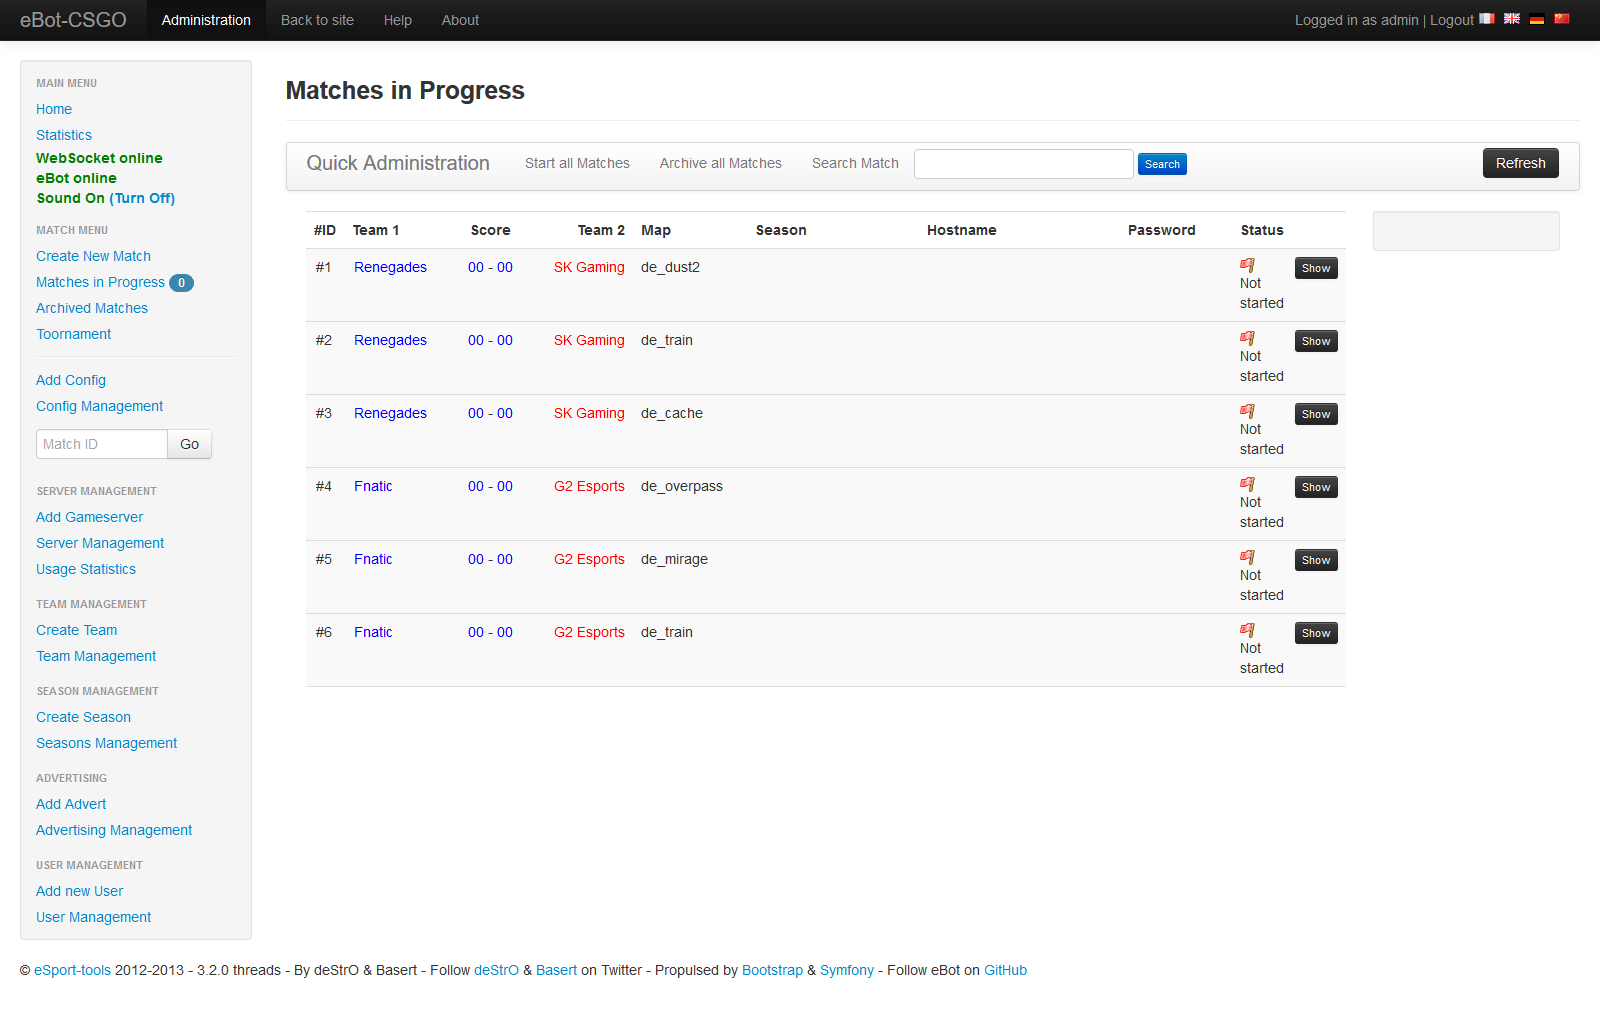
Task: Click the status flag icon for match #4
Action: pyautogui.click(x=1247, y=484)
